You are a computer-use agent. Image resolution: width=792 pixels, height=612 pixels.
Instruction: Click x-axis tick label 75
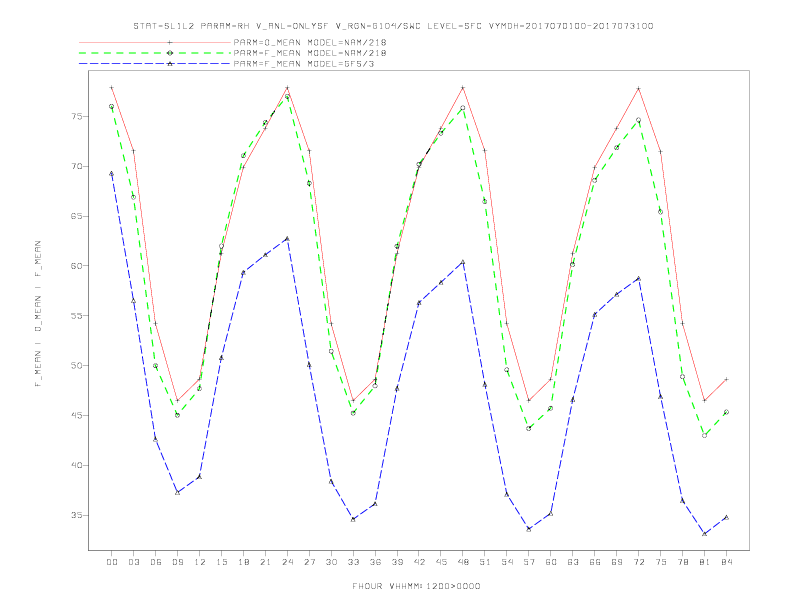click(661, 562)
